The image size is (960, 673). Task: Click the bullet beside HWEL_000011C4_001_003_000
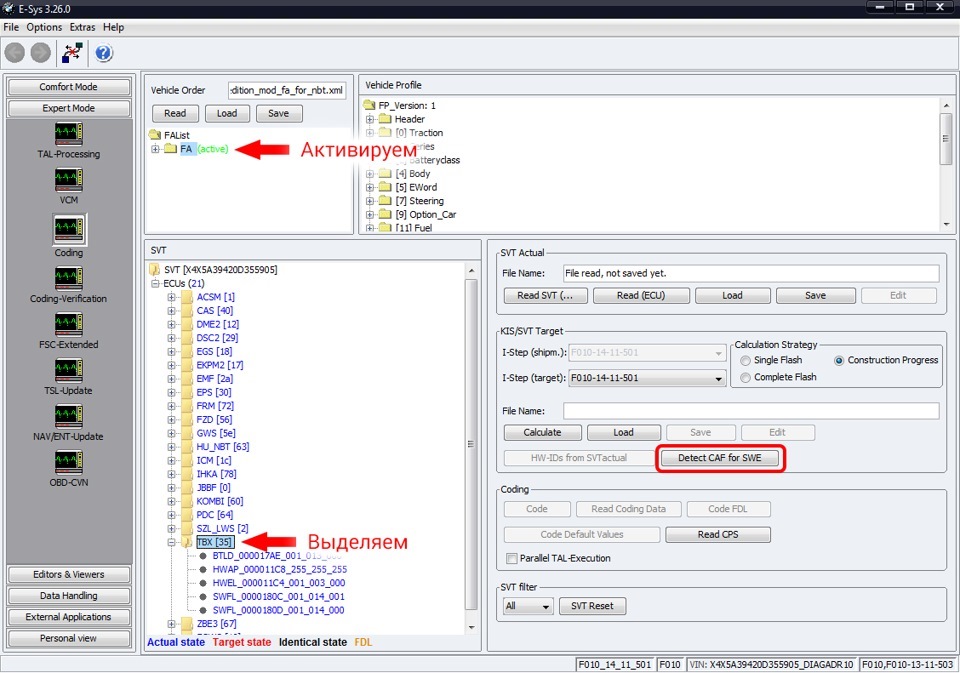[x=203, y=583]
